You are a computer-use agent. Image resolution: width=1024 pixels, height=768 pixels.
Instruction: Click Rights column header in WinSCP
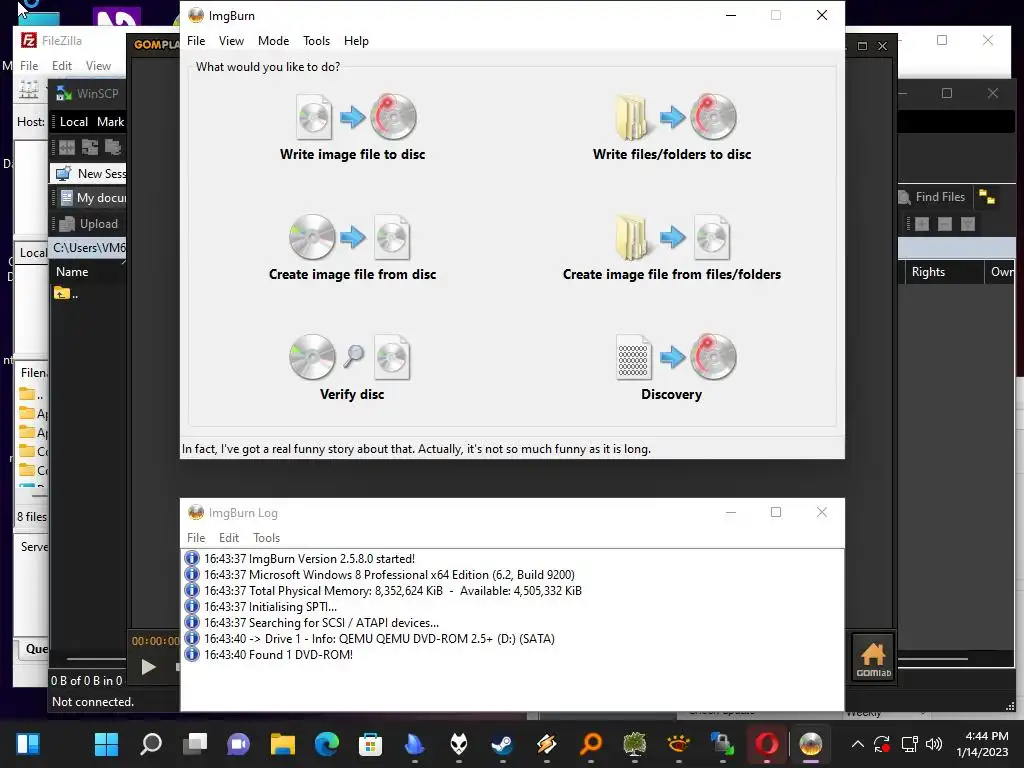tap(928, 272)
